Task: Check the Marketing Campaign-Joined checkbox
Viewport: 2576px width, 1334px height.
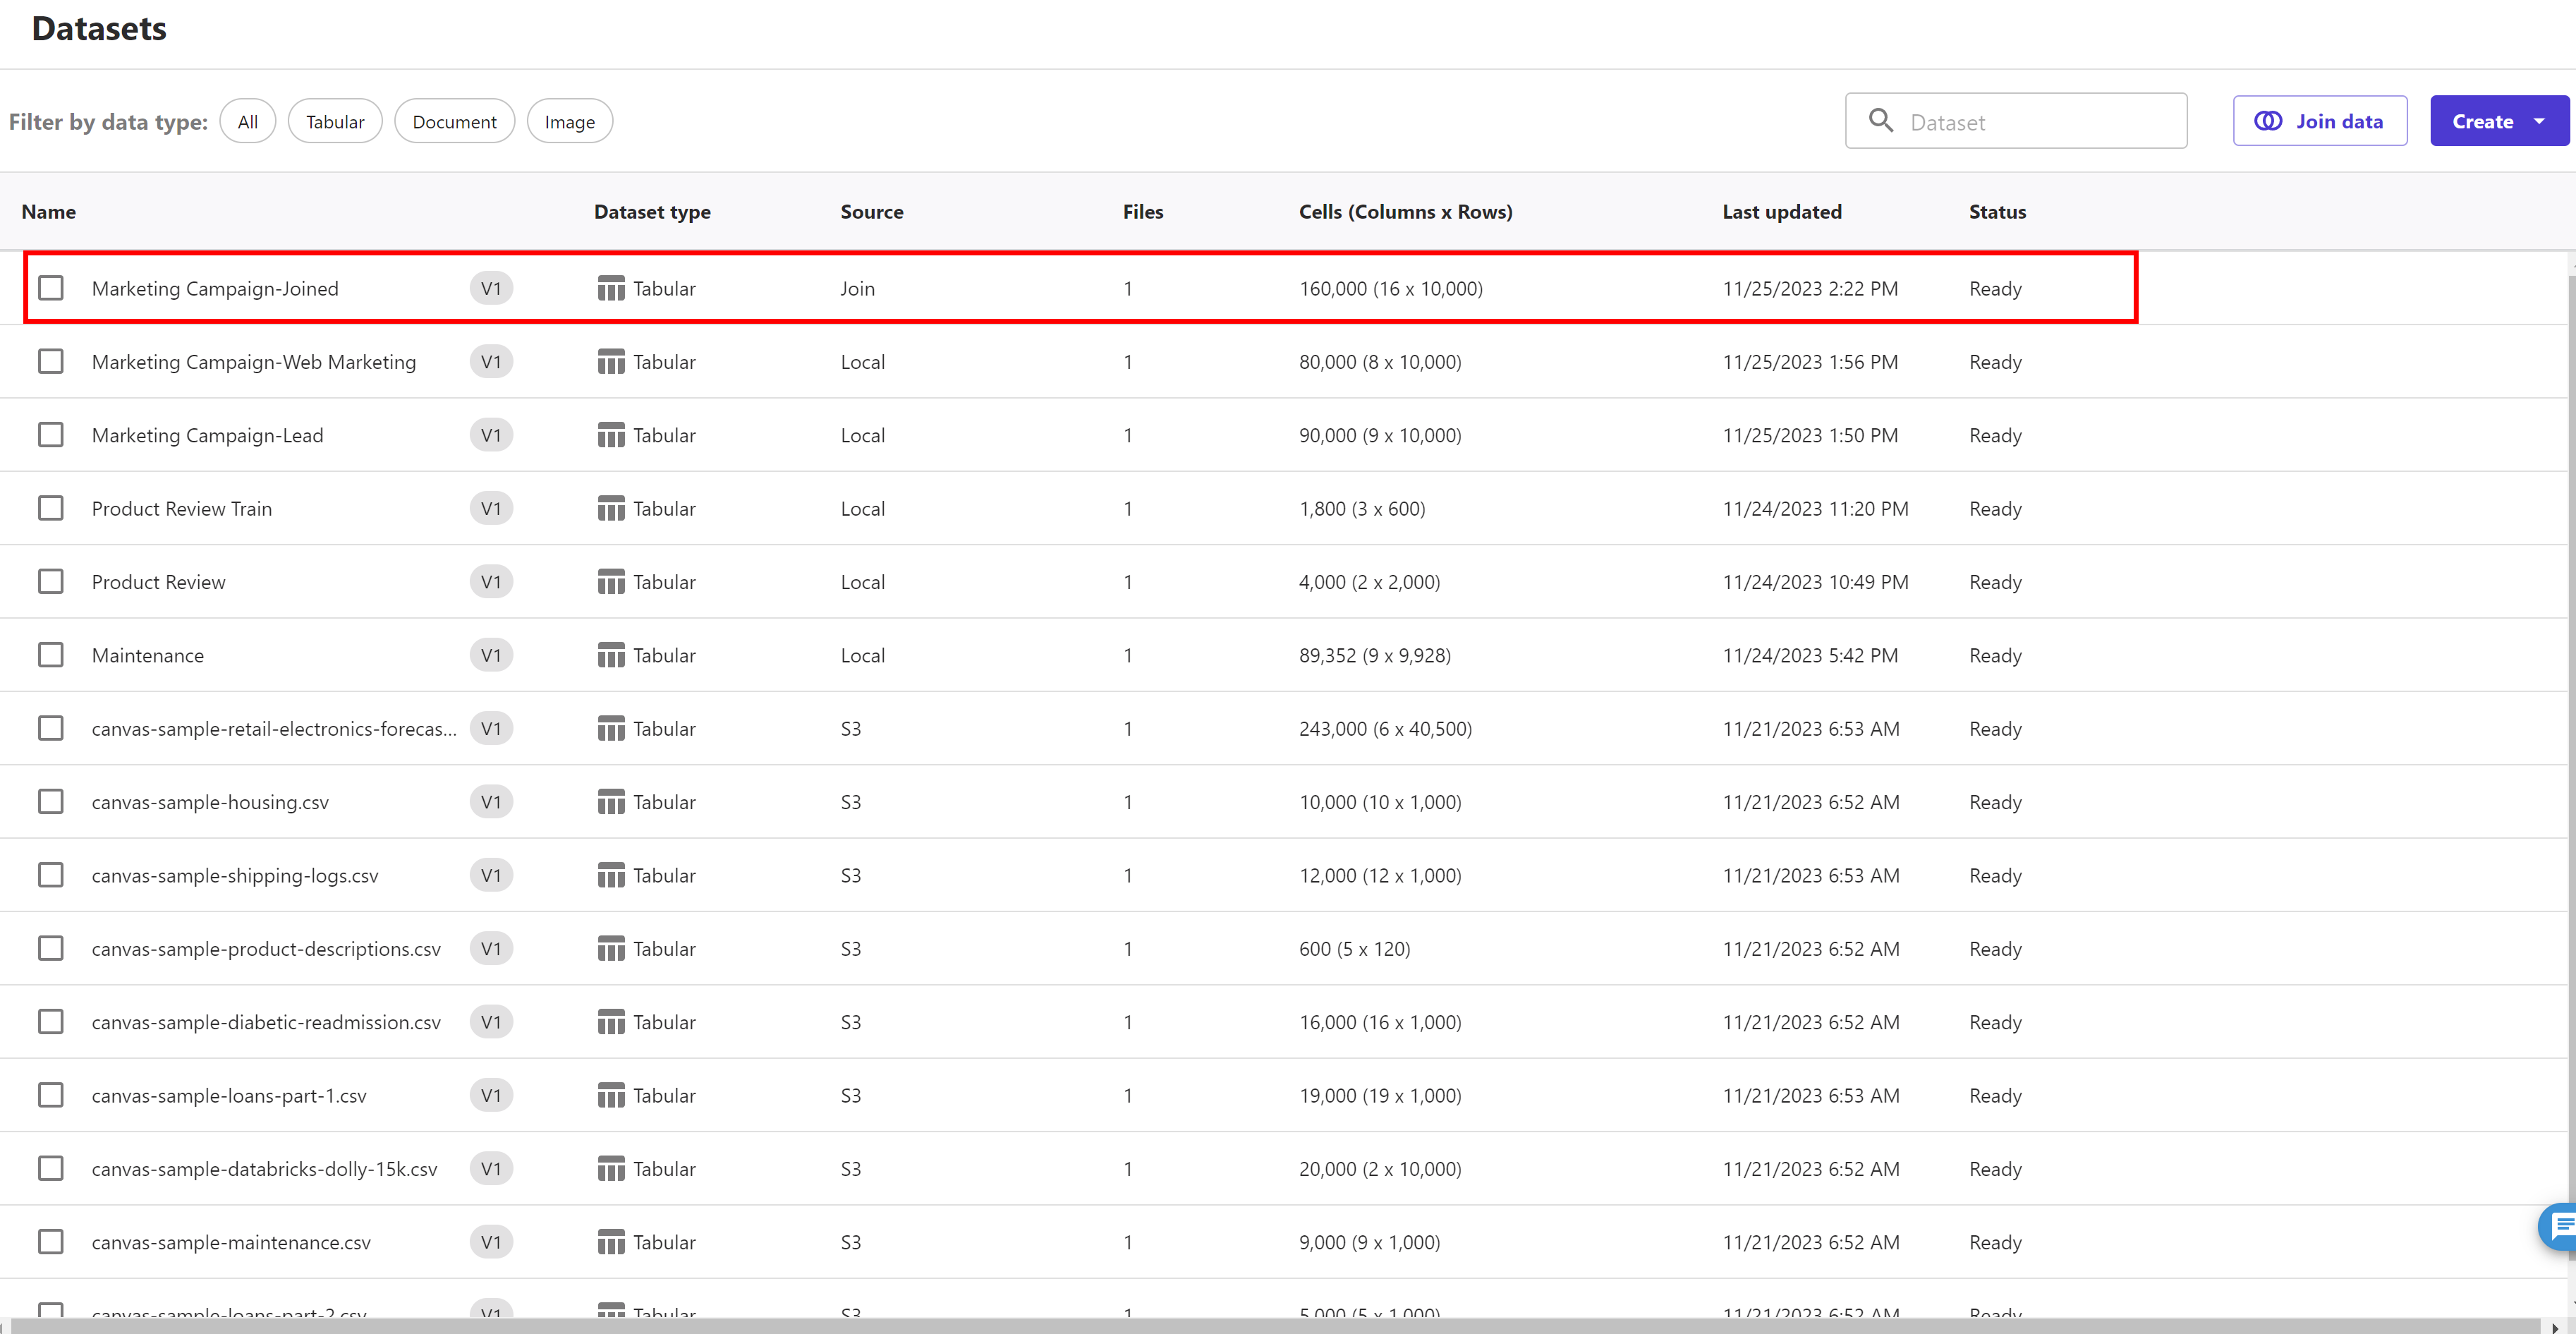Action: [x=51, y=288]
